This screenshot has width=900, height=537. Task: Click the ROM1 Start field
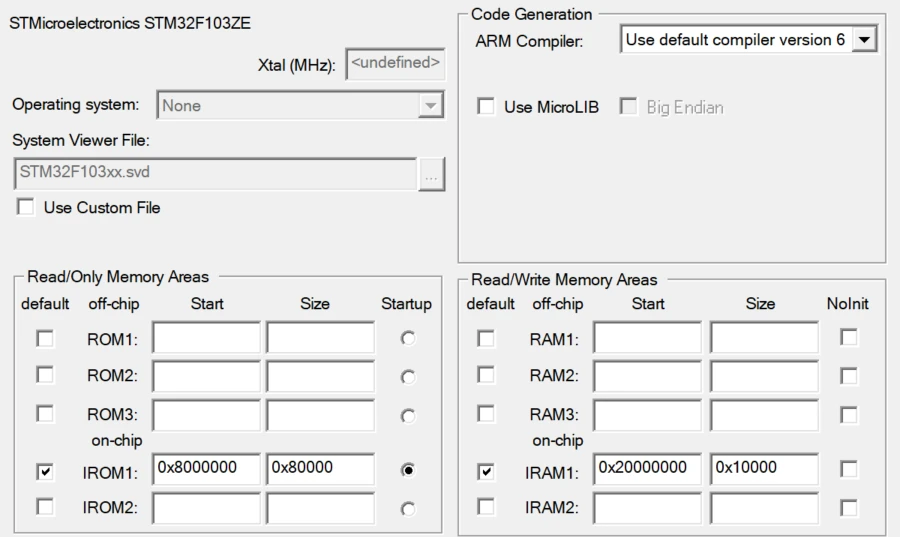coord(206,337)
